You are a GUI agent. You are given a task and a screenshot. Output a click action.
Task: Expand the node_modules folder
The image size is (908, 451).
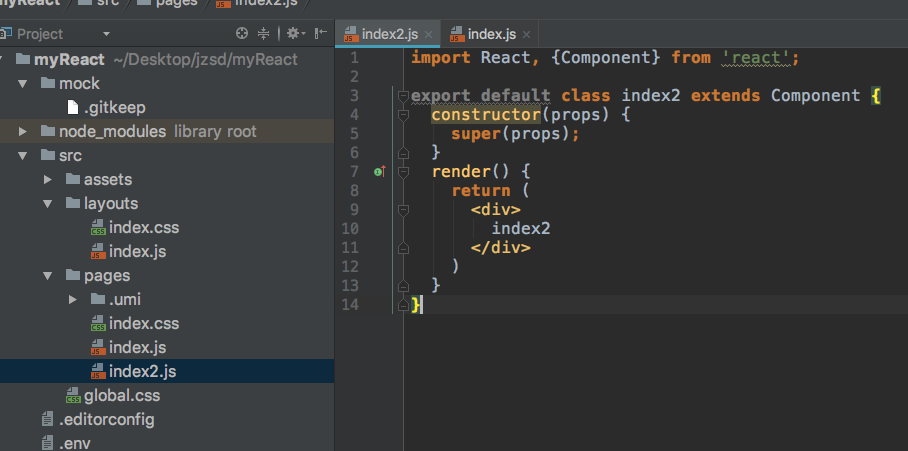pos(24,131)
